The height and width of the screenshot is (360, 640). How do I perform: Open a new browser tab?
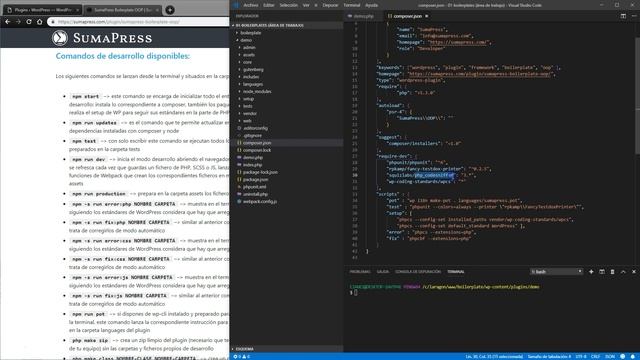tap(170, 10)
